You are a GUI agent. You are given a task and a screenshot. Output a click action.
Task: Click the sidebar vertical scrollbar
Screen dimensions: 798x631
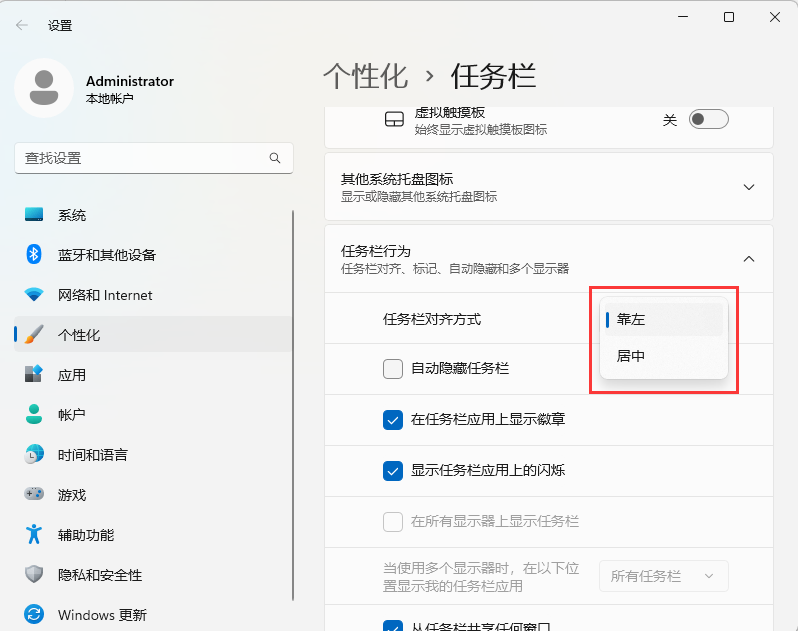click(293, 405)
